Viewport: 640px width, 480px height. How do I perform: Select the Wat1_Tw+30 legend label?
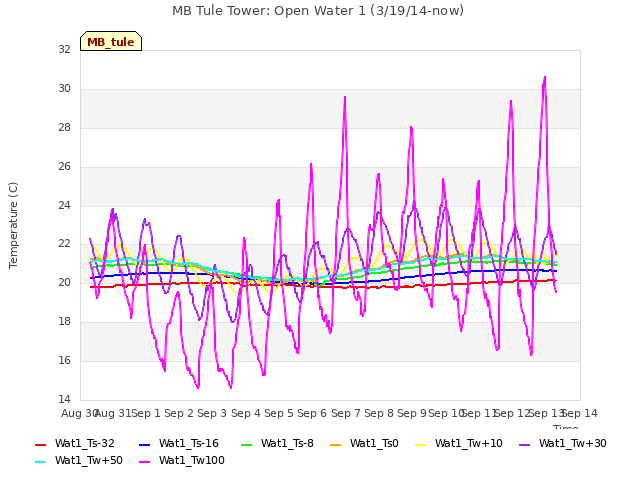pyautogui.click(x=573, y=443)
